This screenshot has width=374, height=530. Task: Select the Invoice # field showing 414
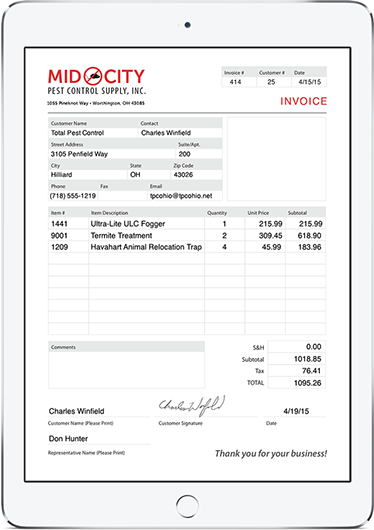239,82
